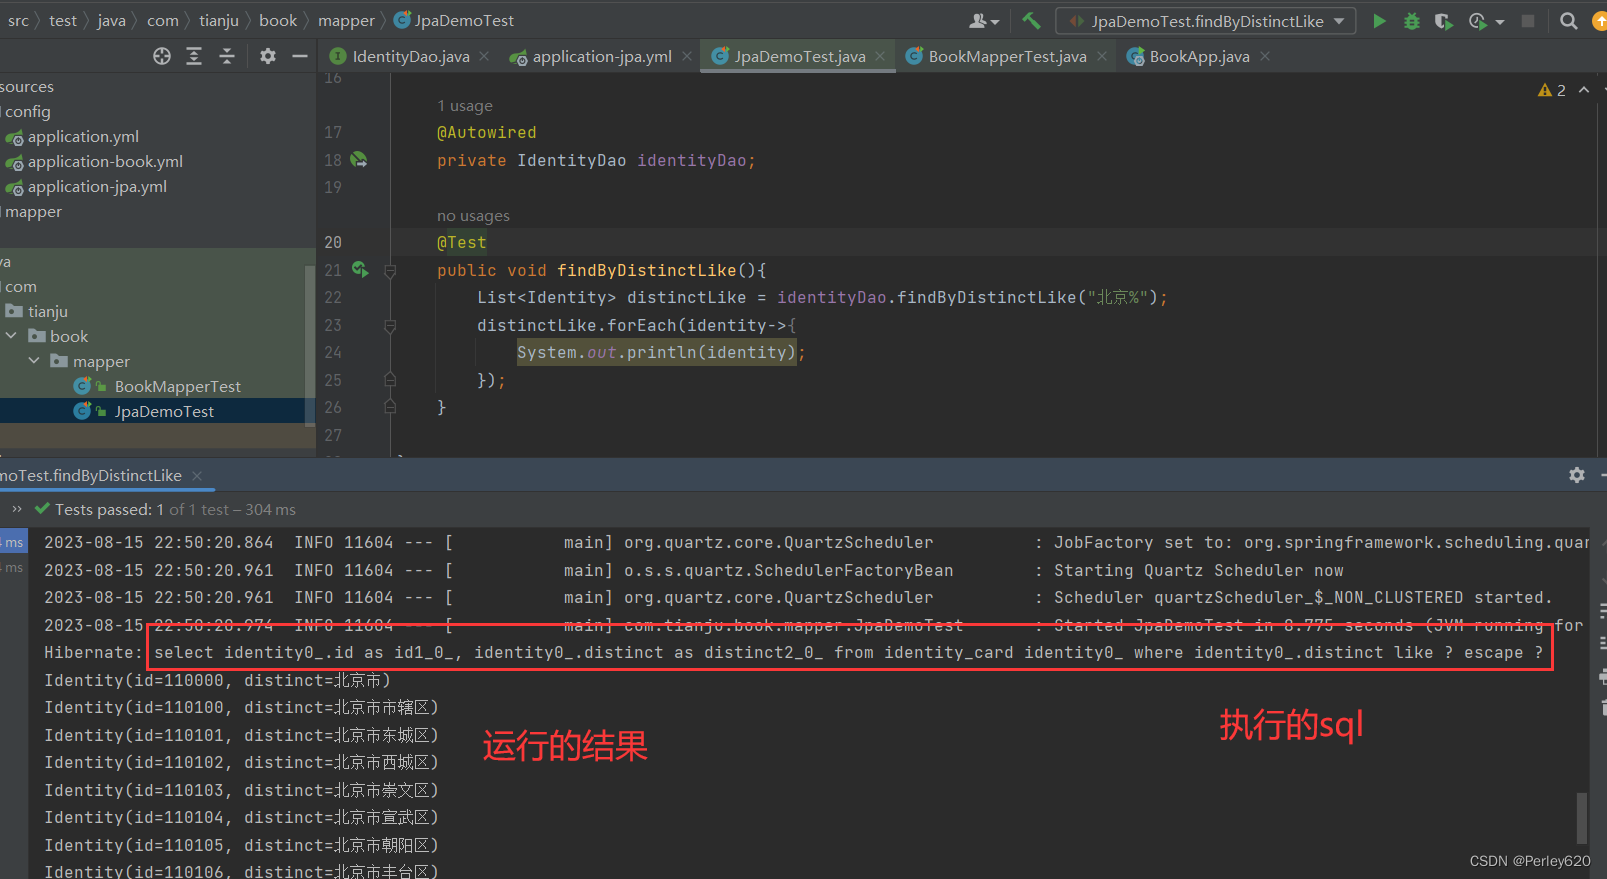Close the IdentityDao.java tab

[x=484, y=56]
